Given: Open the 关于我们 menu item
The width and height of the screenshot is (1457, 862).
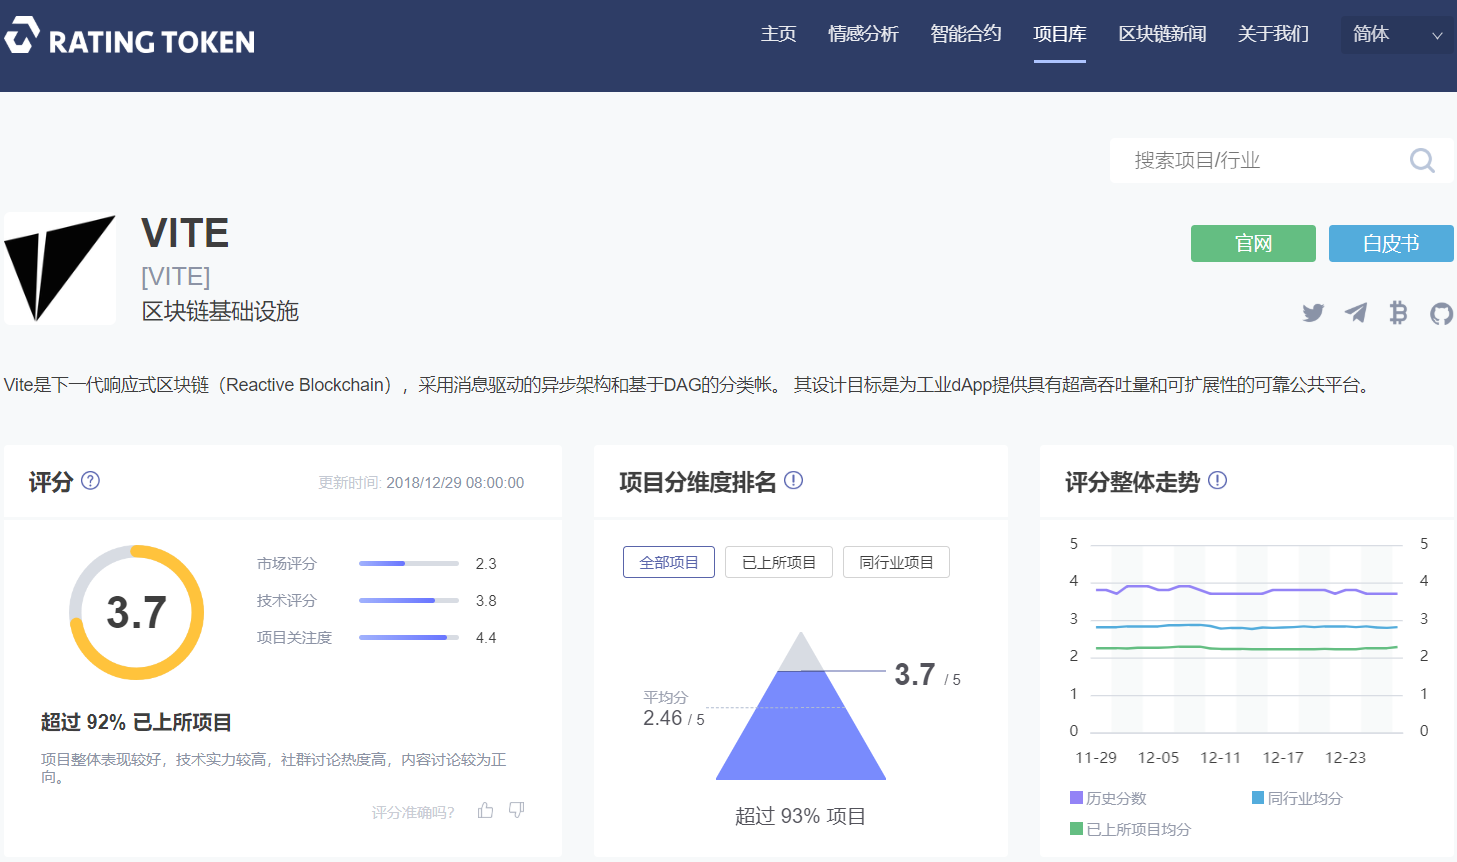Looking at the screenshot, I should [x=1273, y=34].
